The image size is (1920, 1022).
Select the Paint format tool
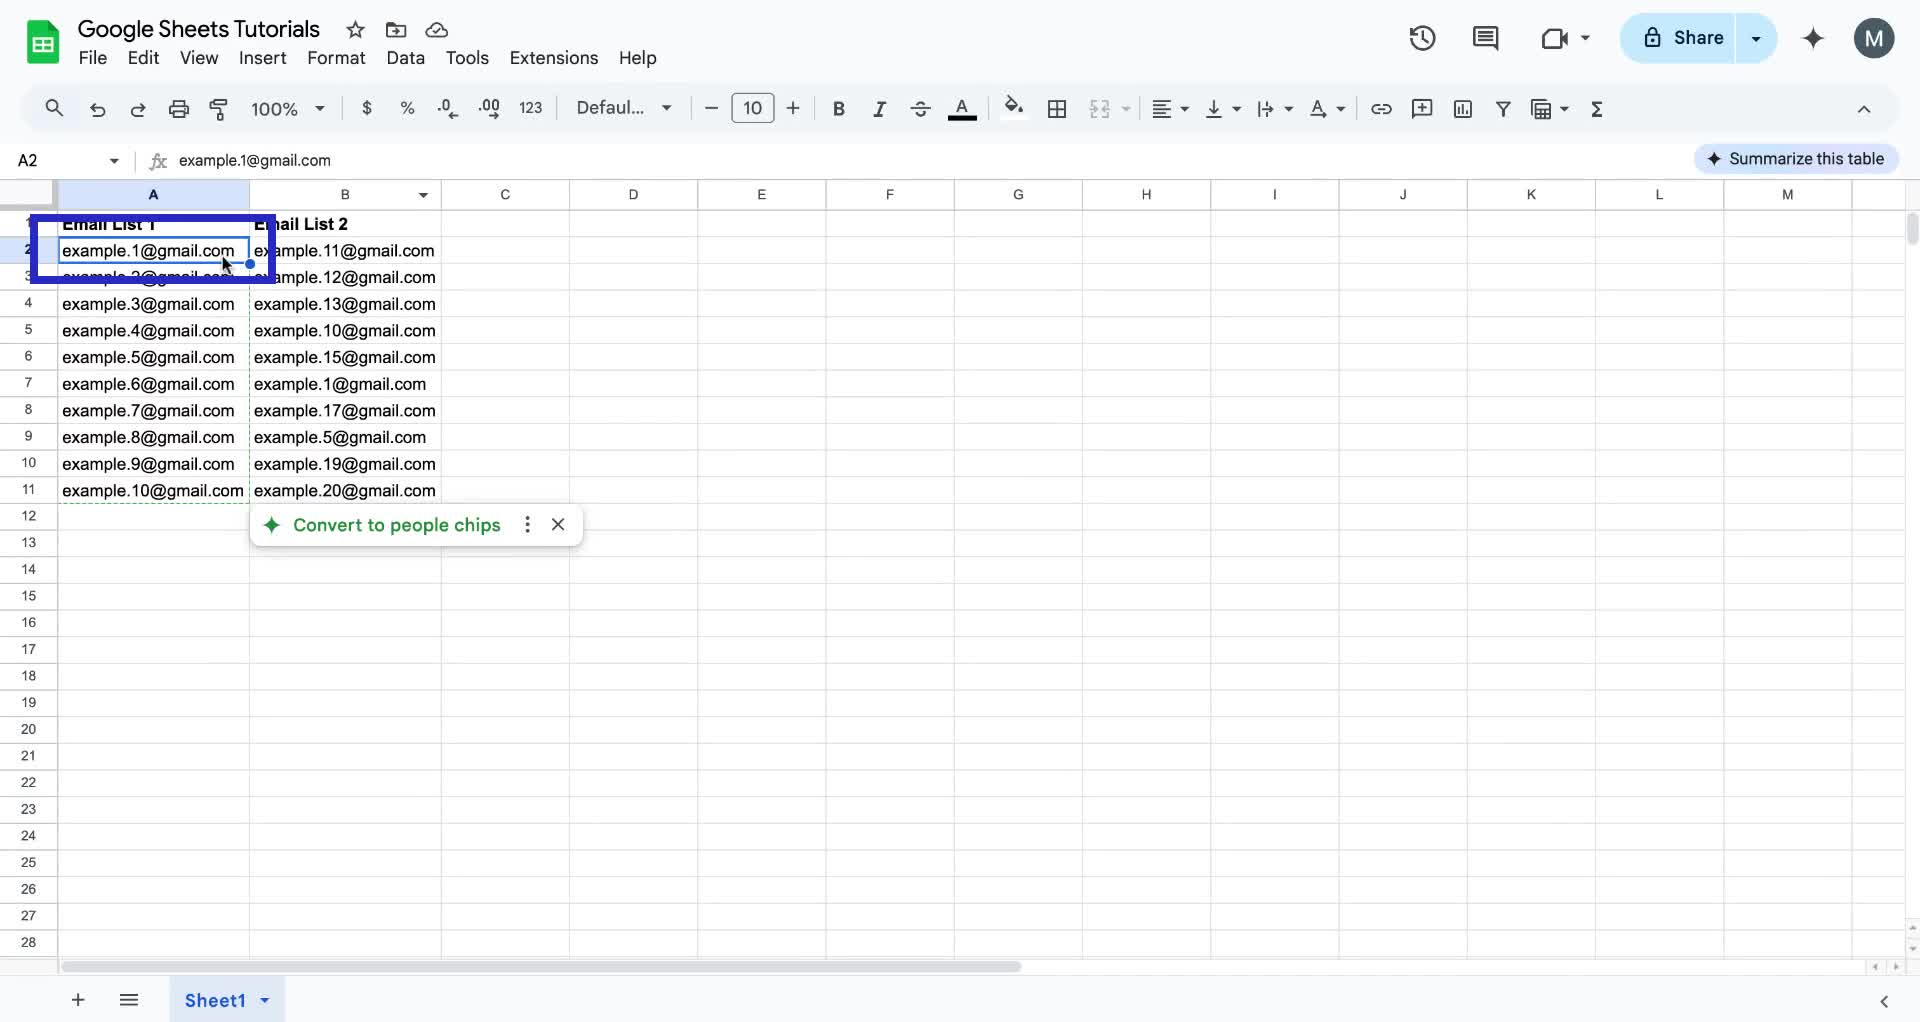[x=219, y=109]
